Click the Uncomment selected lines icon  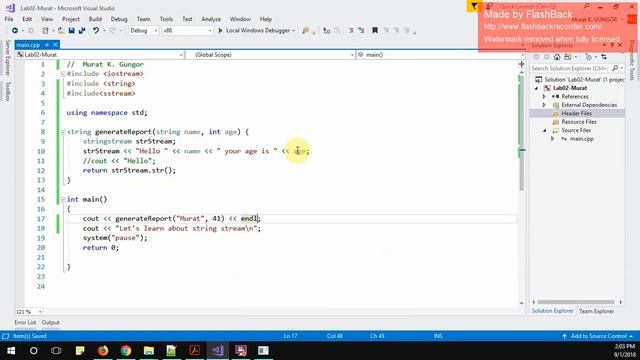click(x=361, y=31)
